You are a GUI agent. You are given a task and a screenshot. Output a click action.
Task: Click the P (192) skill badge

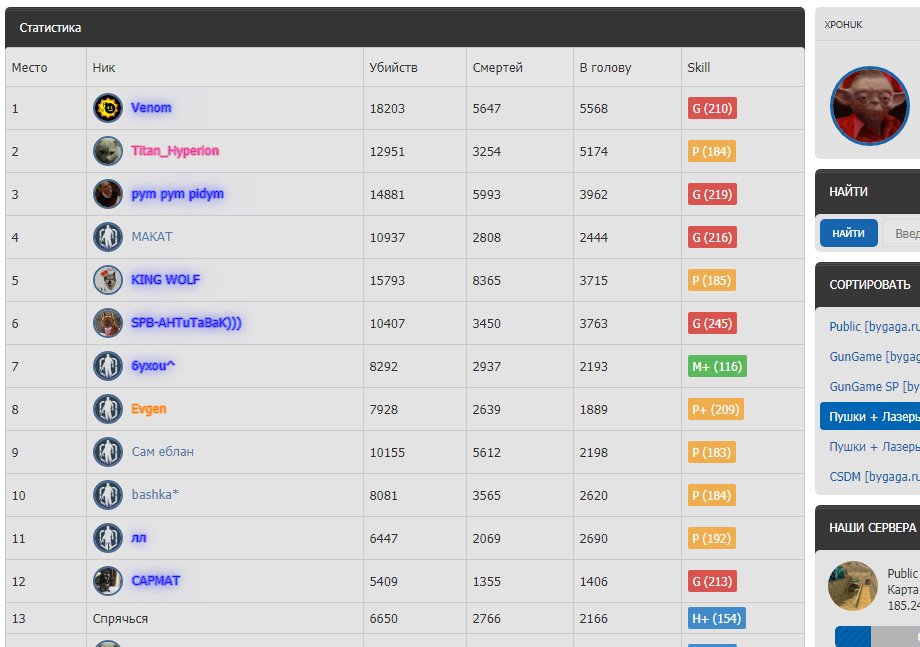(x=712, y=538)
